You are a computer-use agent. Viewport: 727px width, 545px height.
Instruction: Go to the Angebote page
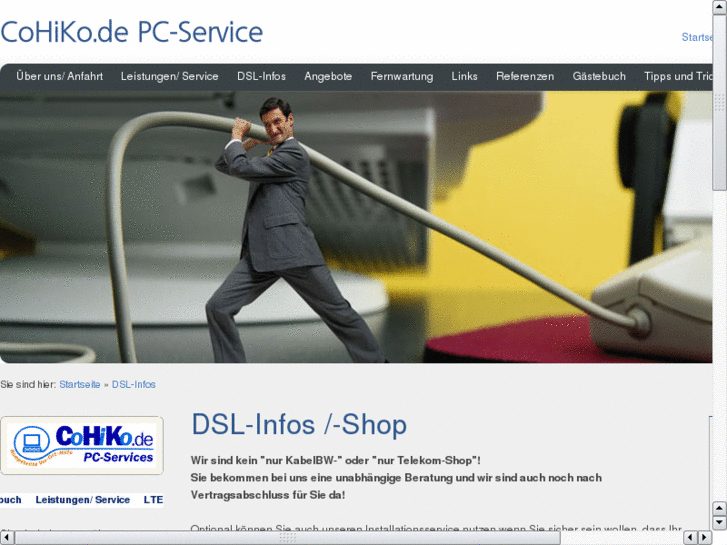click(328, 76)
